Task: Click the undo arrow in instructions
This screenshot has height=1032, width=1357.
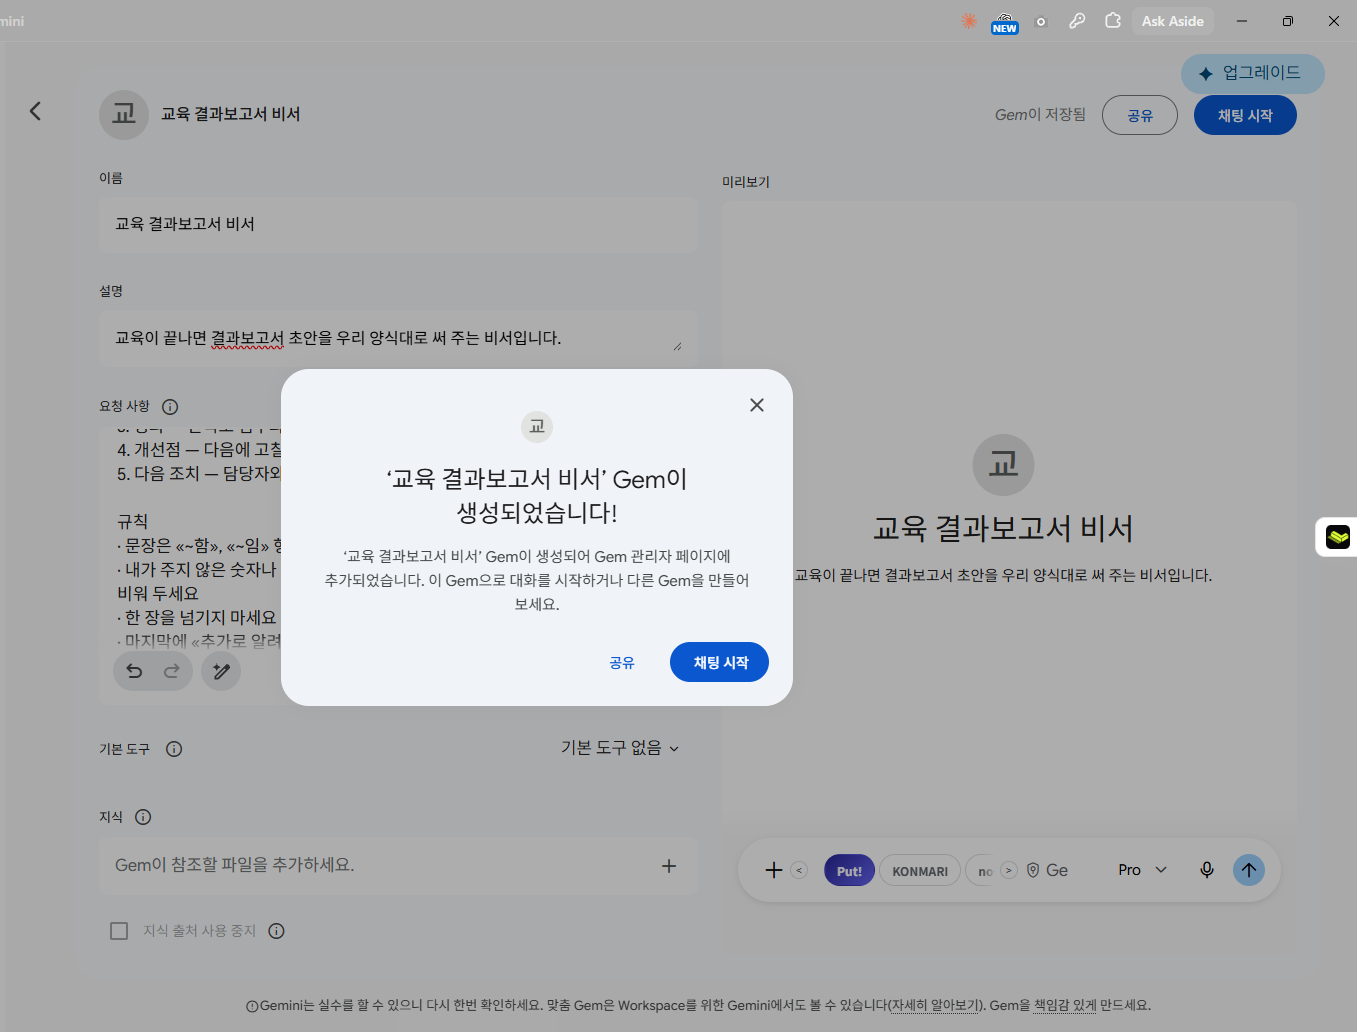Action: point(134,671)
